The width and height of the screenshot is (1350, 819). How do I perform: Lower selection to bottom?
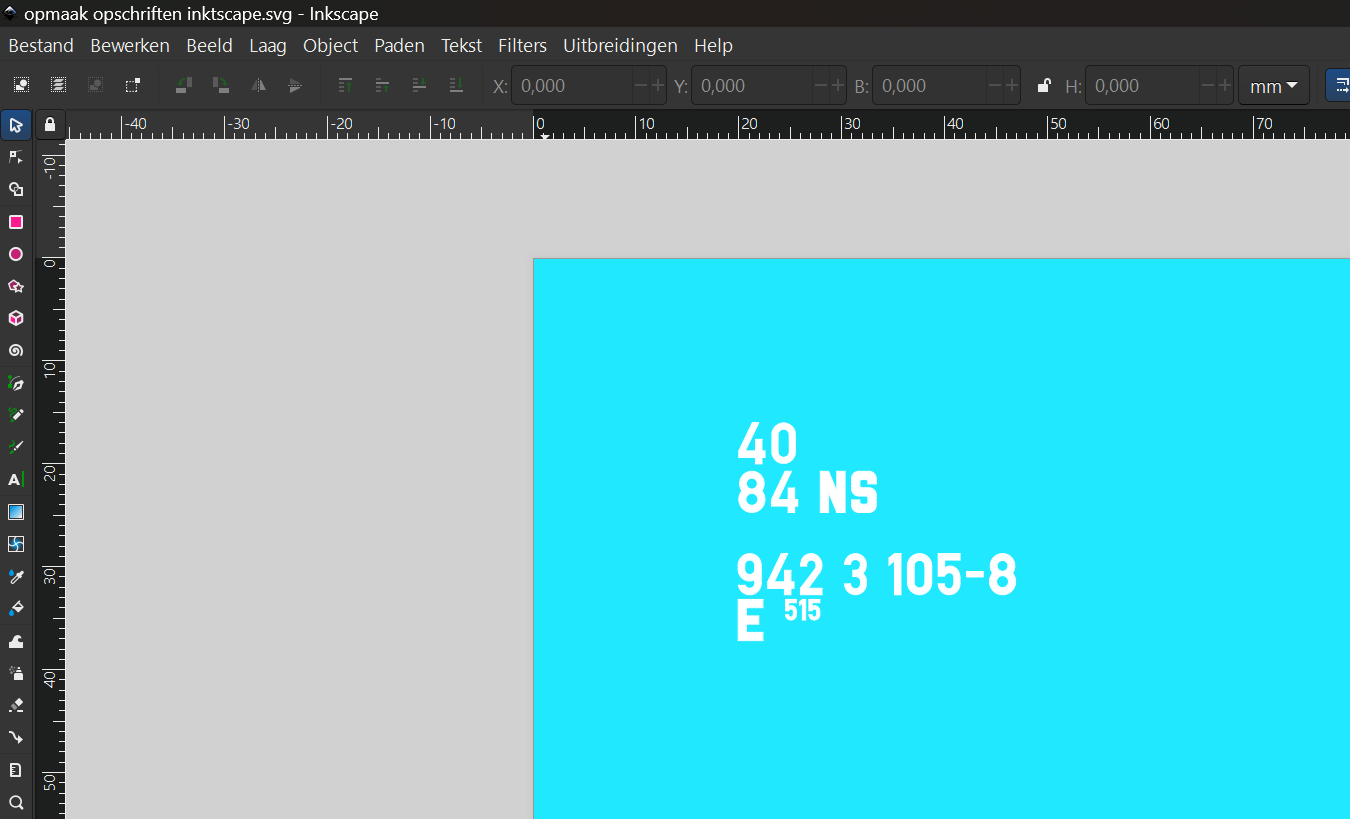pos(456,85)
